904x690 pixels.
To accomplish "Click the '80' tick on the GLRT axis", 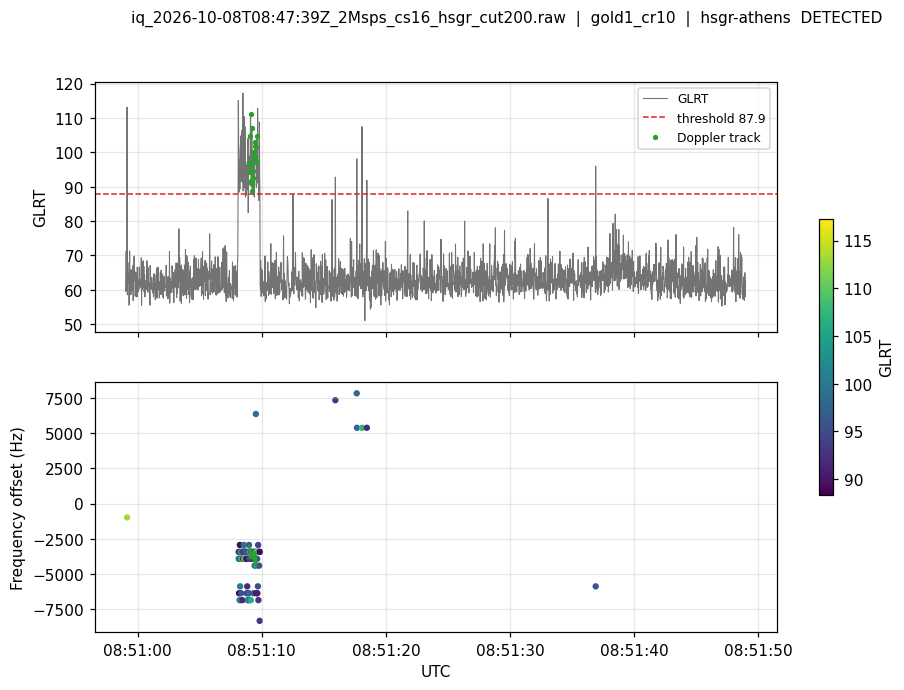I will tap(74, 222).
